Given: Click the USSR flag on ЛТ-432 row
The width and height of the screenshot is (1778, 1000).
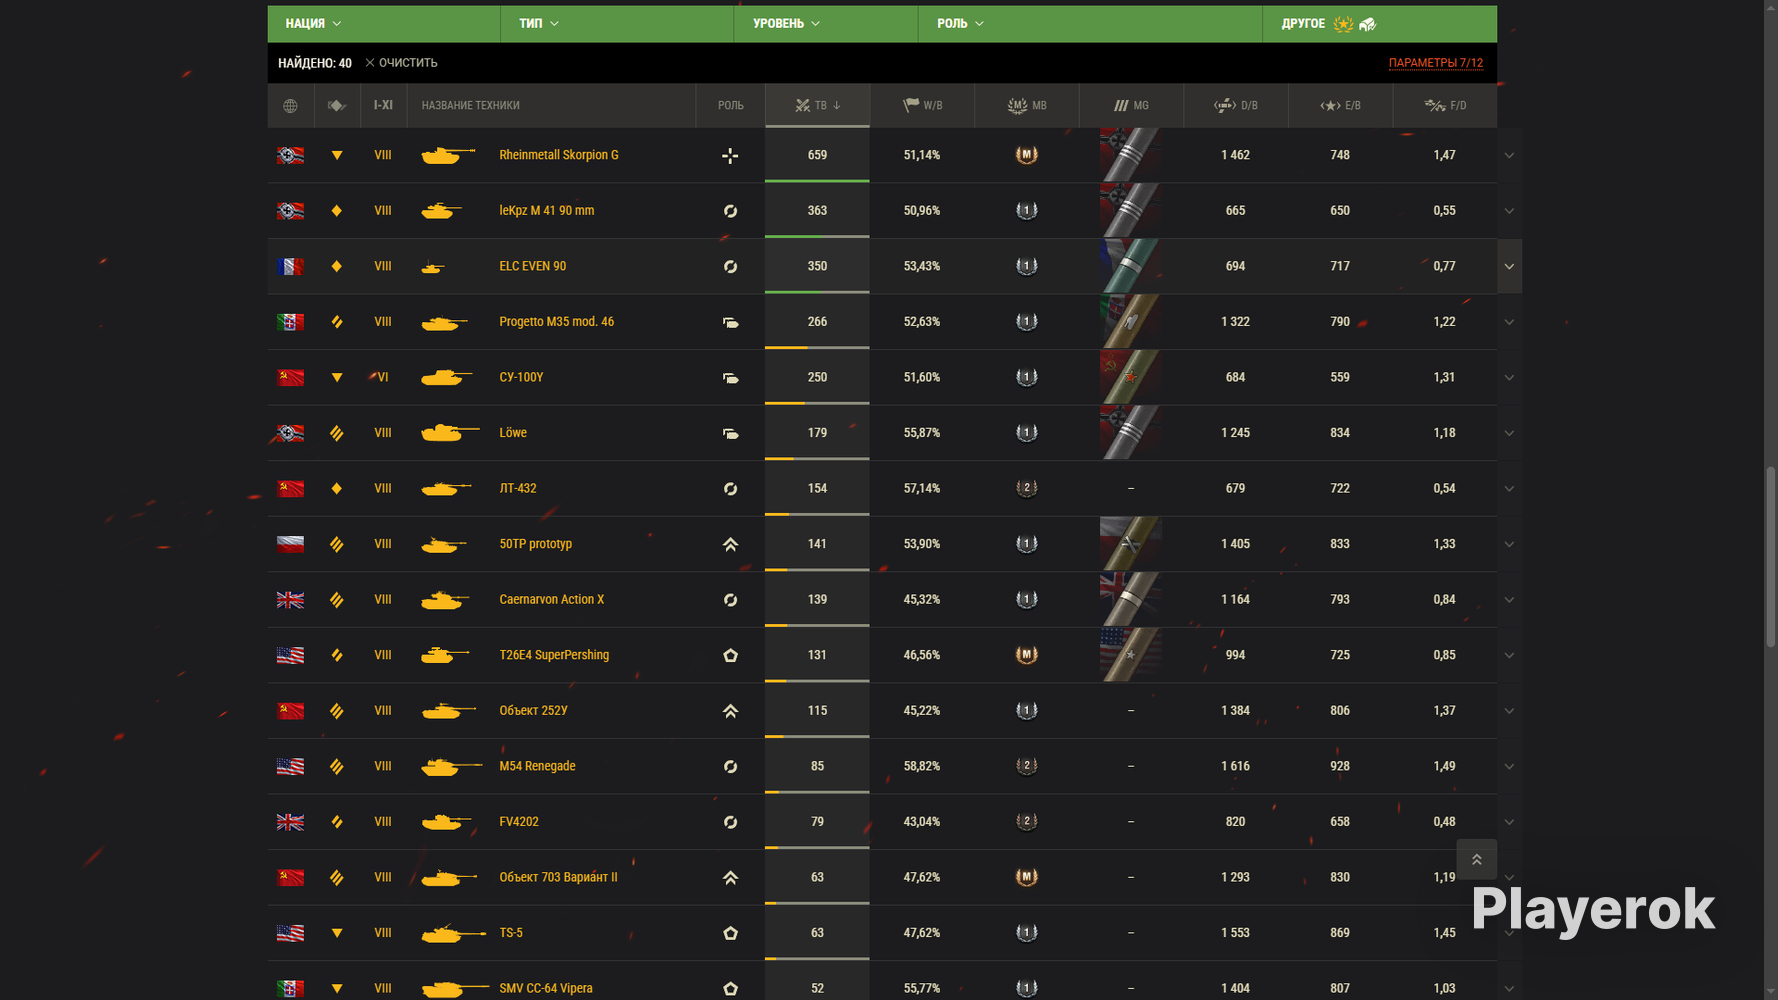Looking at the screenshot, I should click(290, 488).
